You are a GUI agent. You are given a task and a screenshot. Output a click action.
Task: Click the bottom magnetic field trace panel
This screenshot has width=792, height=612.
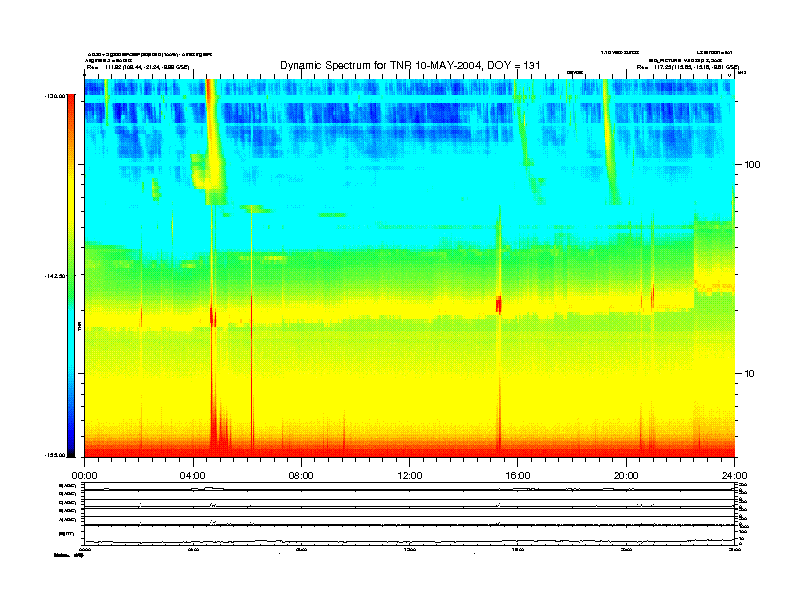pyautogui.click(x=410, y=535)
